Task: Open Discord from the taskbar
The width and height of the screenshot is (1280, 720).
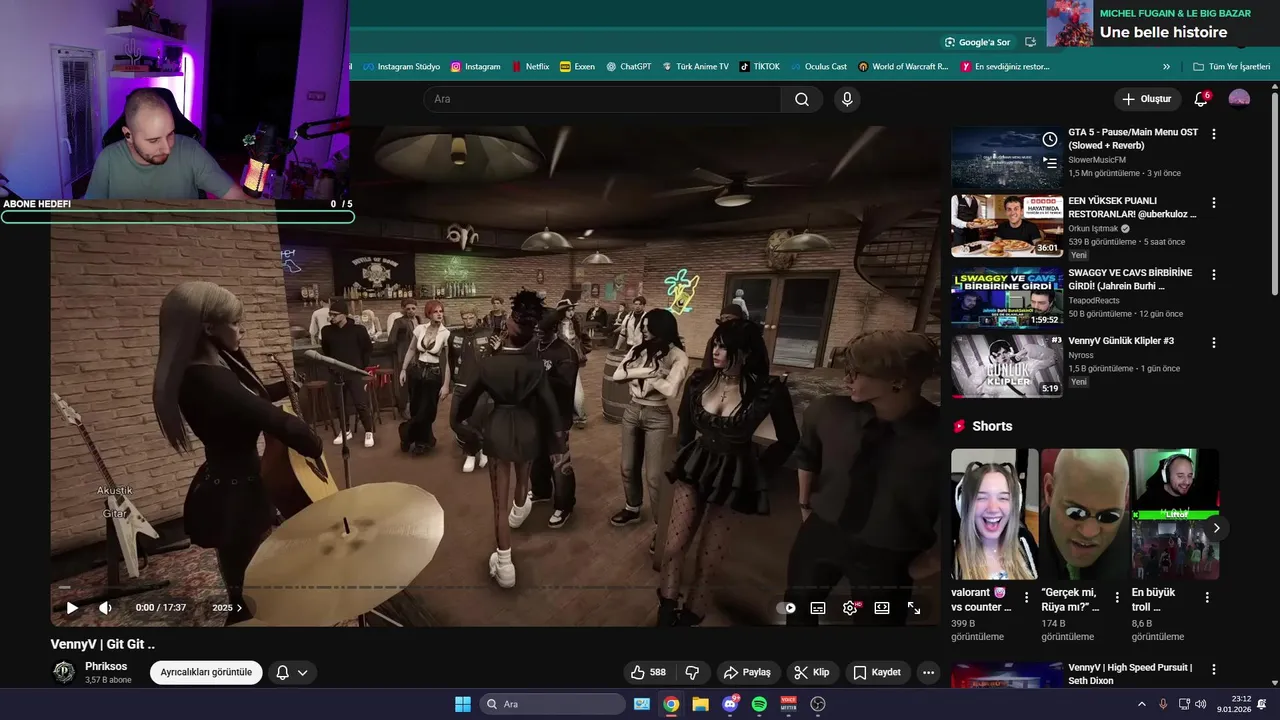Action: pyautogui.click(x=730, y=704)
